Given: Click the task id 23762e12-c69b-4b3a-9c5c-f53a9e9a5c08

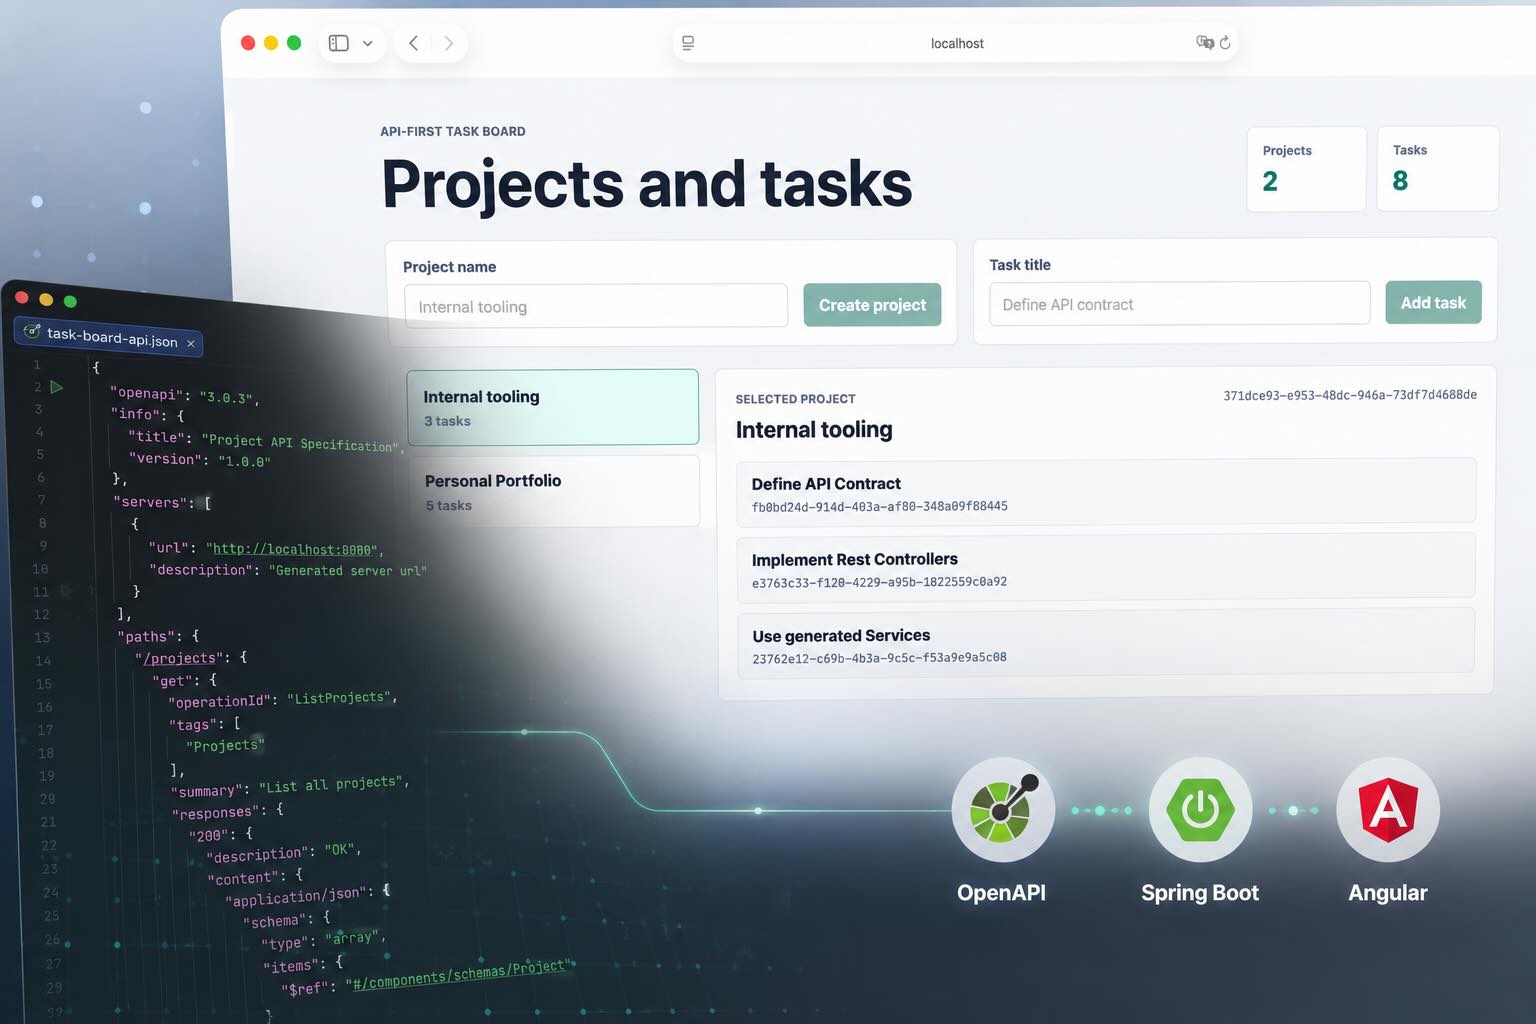Looking at the screenshot, I should coord(879,658).
